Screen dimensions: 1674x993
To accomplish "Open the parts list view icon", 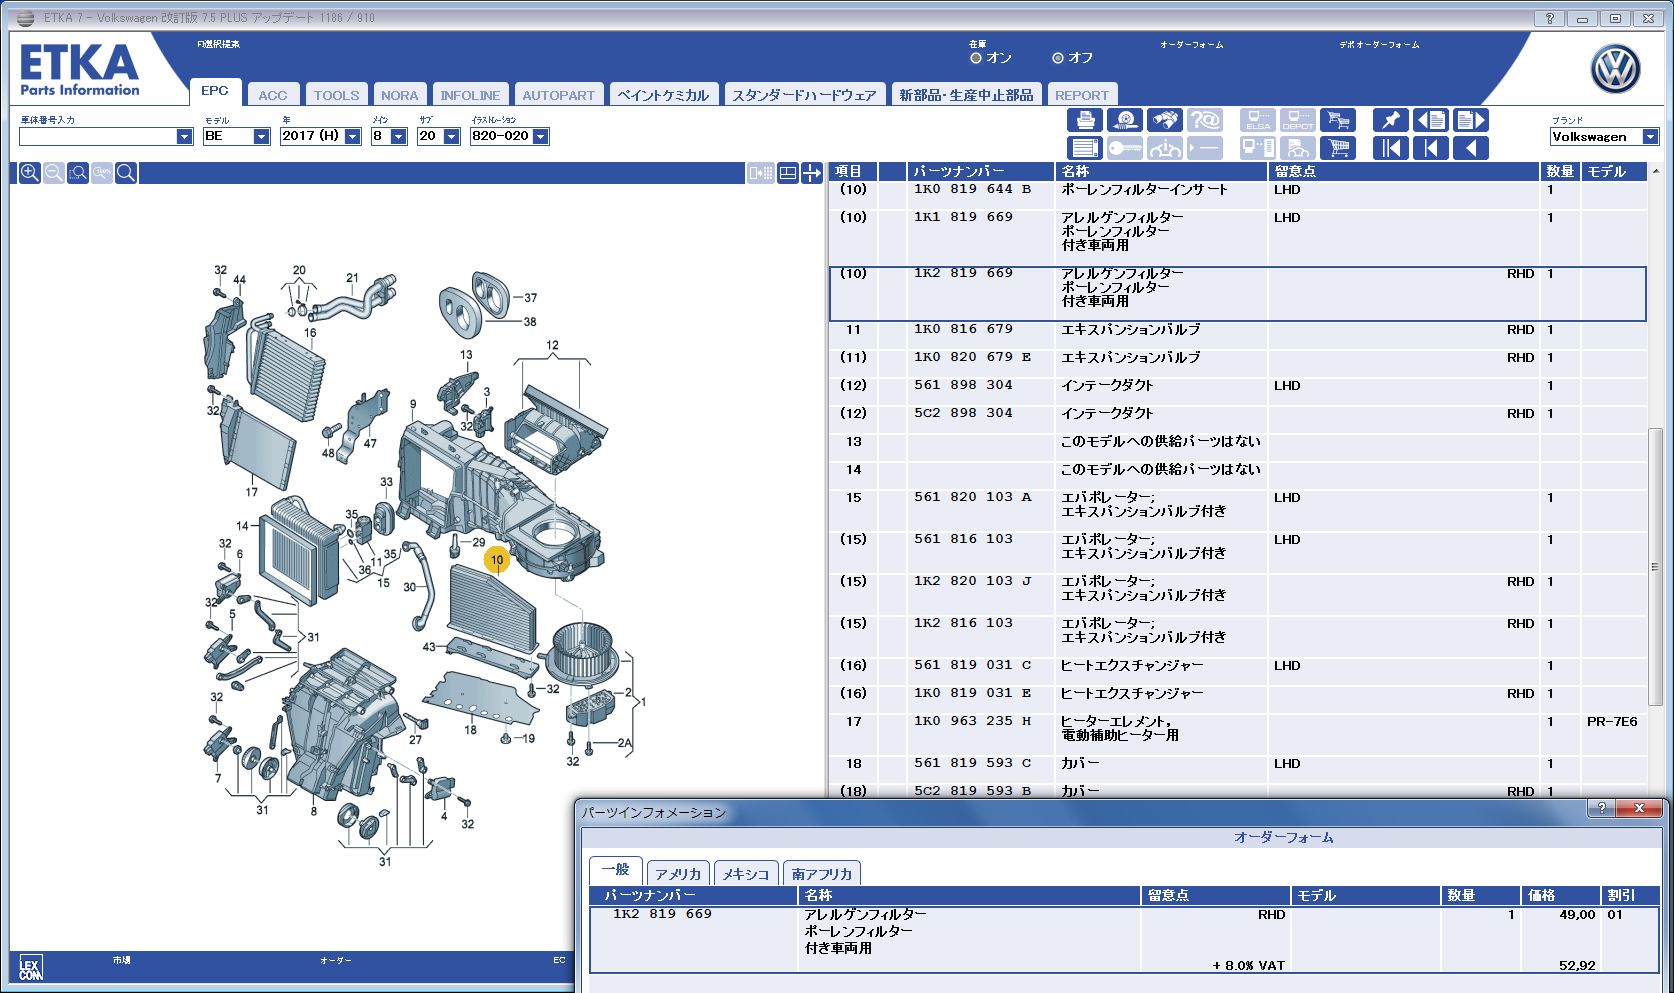I will [x=1084, y=149].
